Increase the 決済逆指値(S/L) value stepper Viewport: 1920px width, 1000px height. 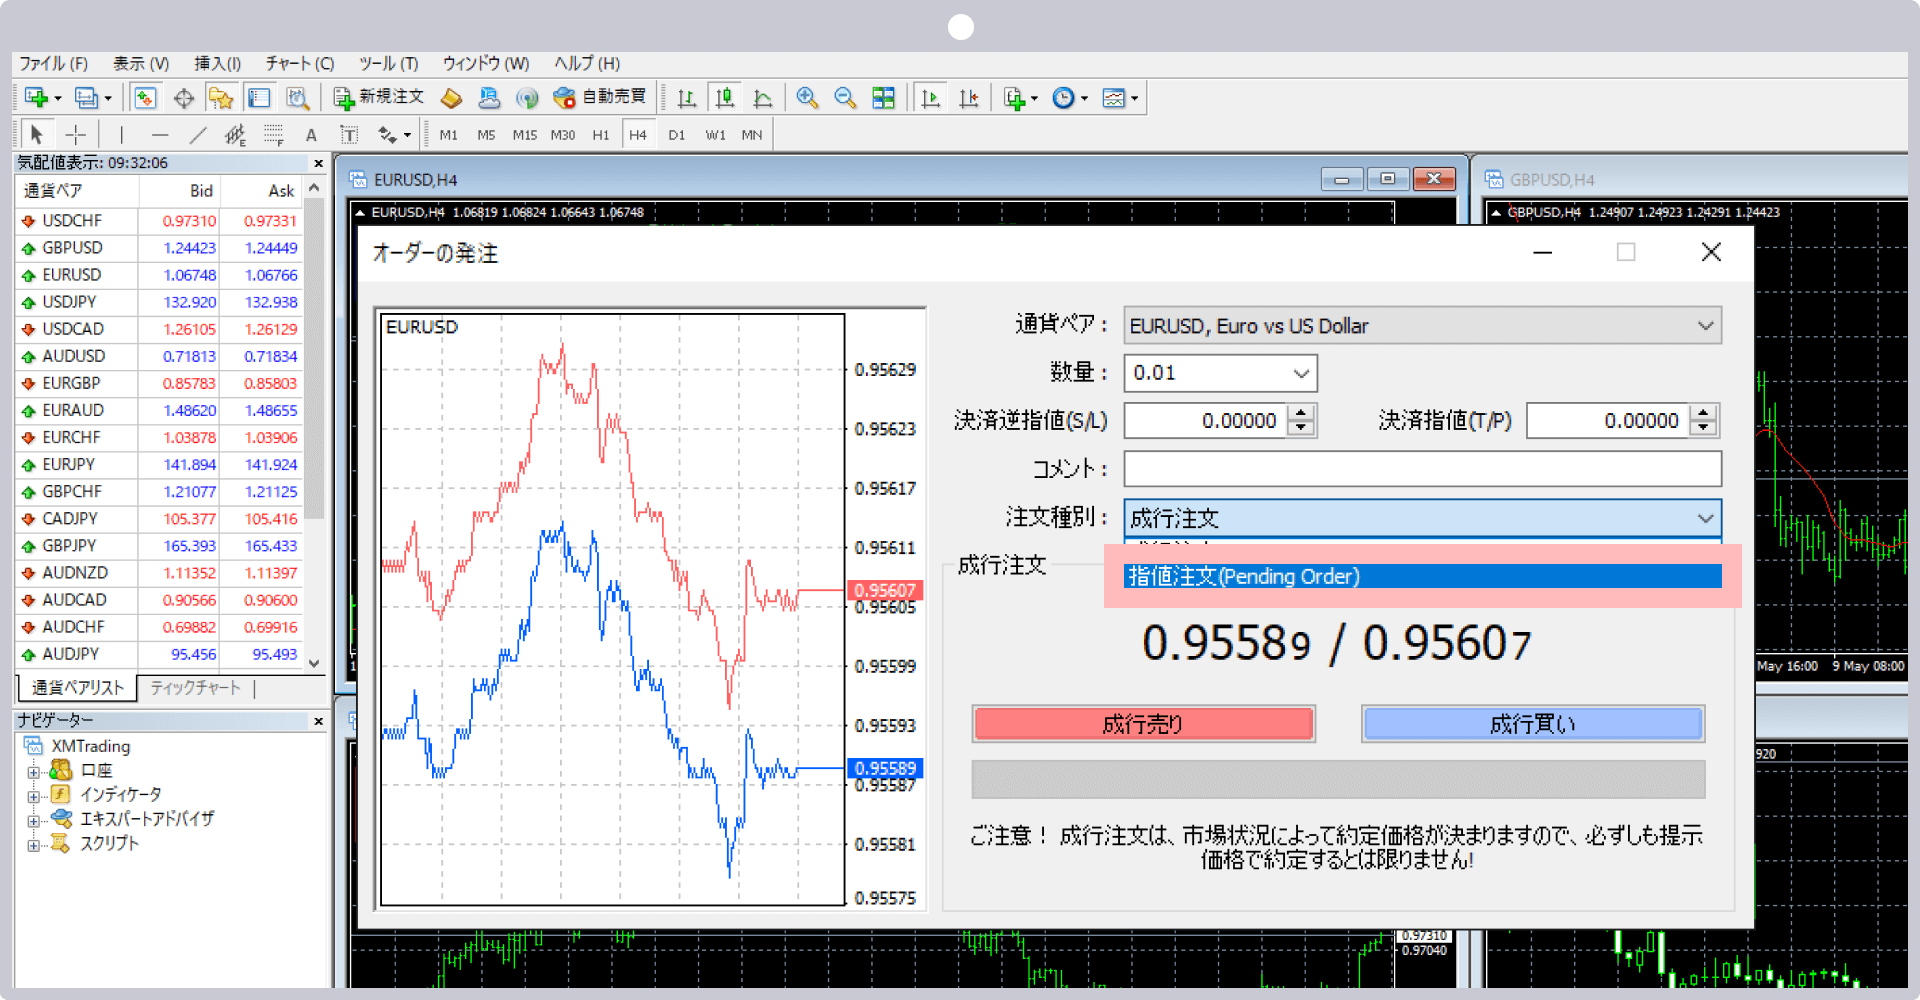click(1301, 412)
